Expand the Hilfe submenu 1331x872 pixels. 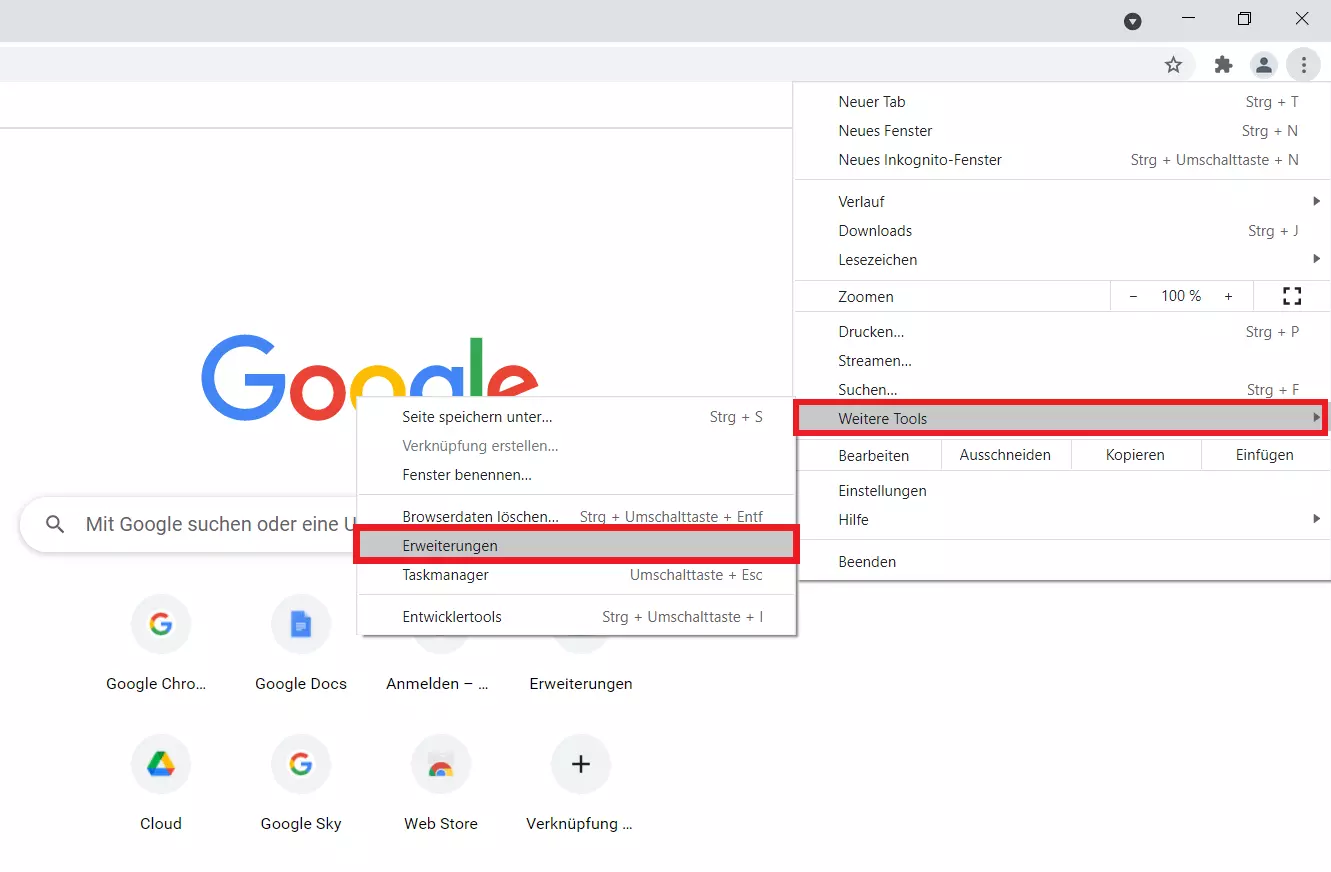point(1062,520)
